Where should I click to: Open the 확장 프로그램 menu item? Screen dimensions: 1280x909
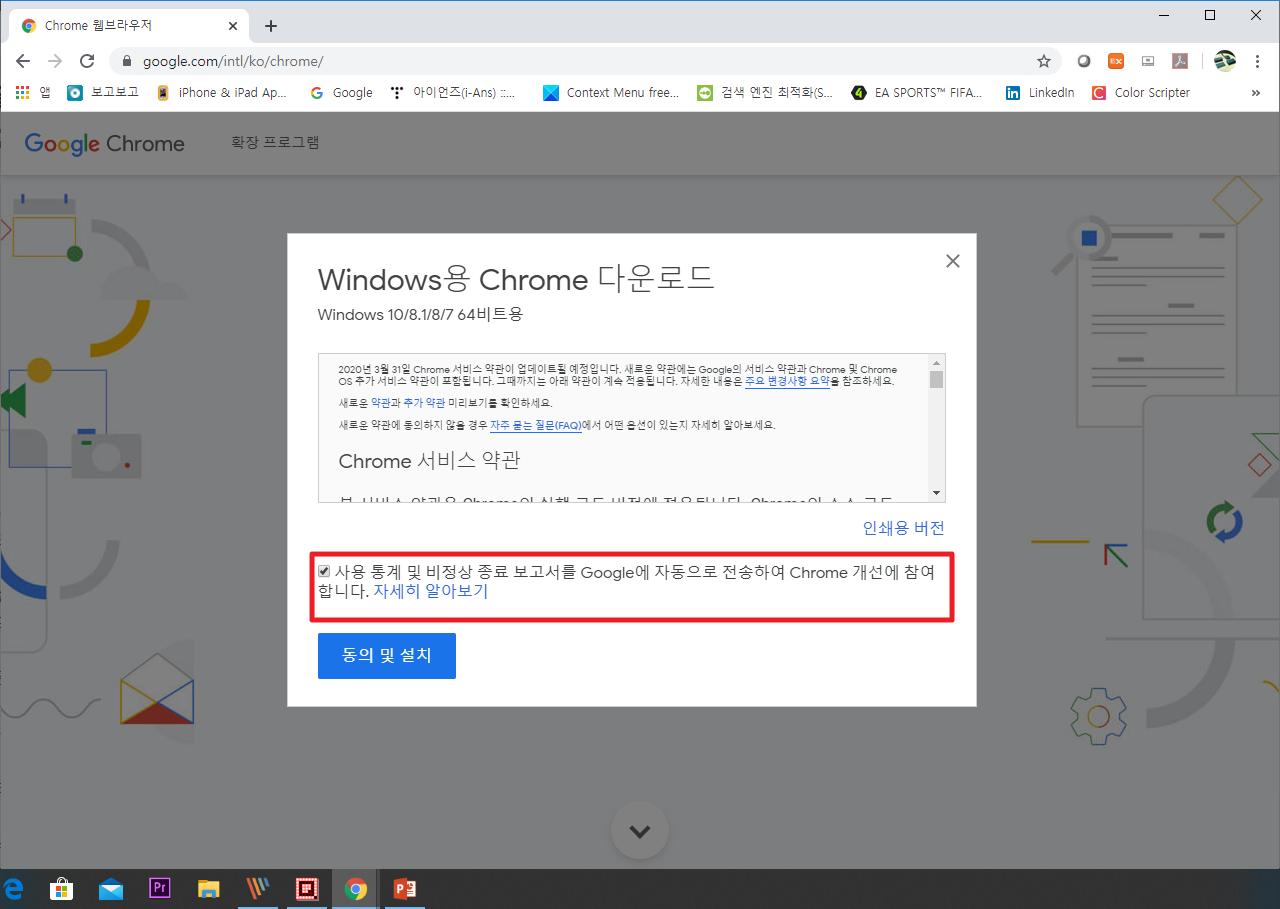(x=275, y=143)
